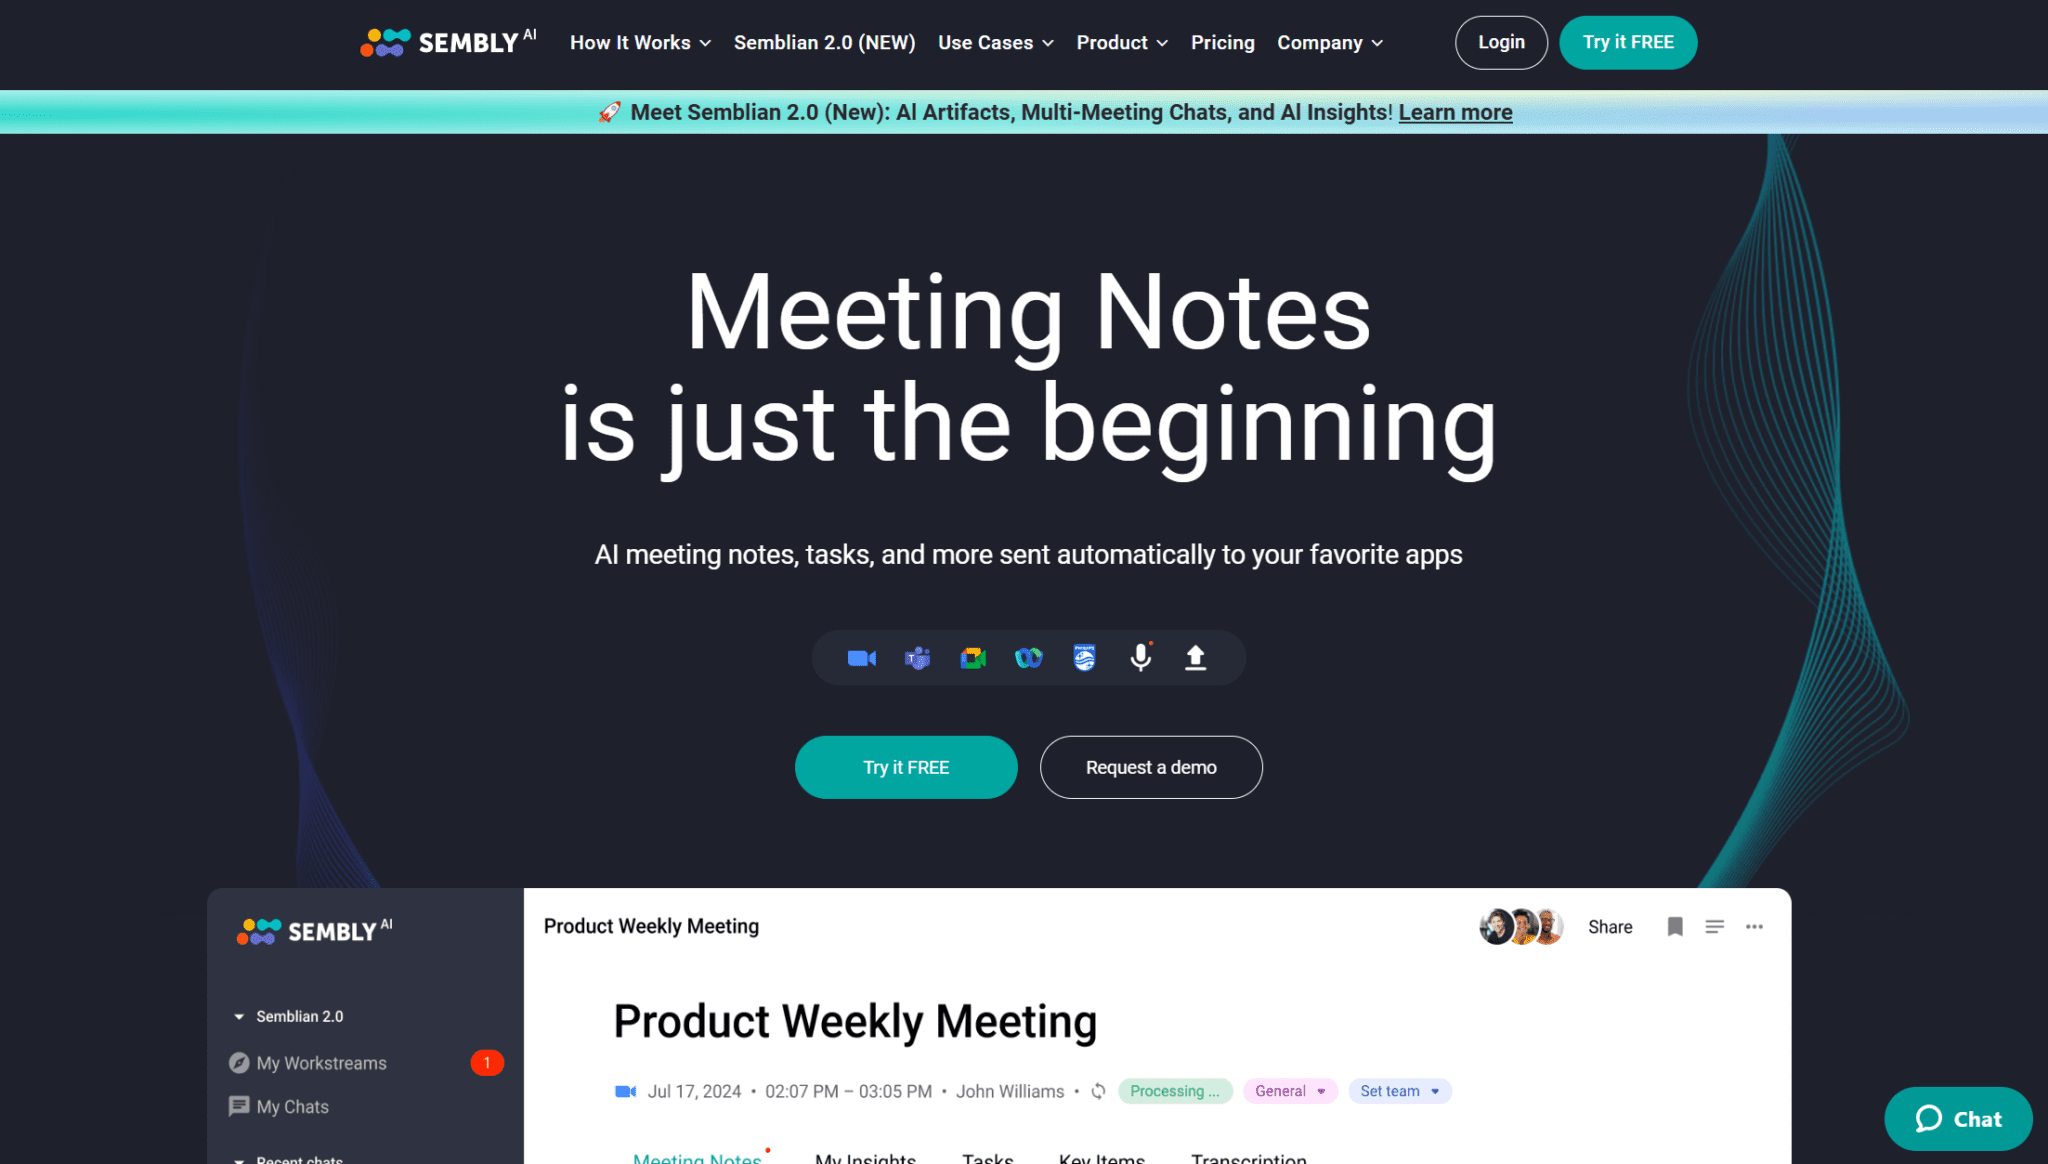Viewport: 2048px width, 1164px height.
Task: Click the Zoom video conferencing icon
Action: (861, 657)
